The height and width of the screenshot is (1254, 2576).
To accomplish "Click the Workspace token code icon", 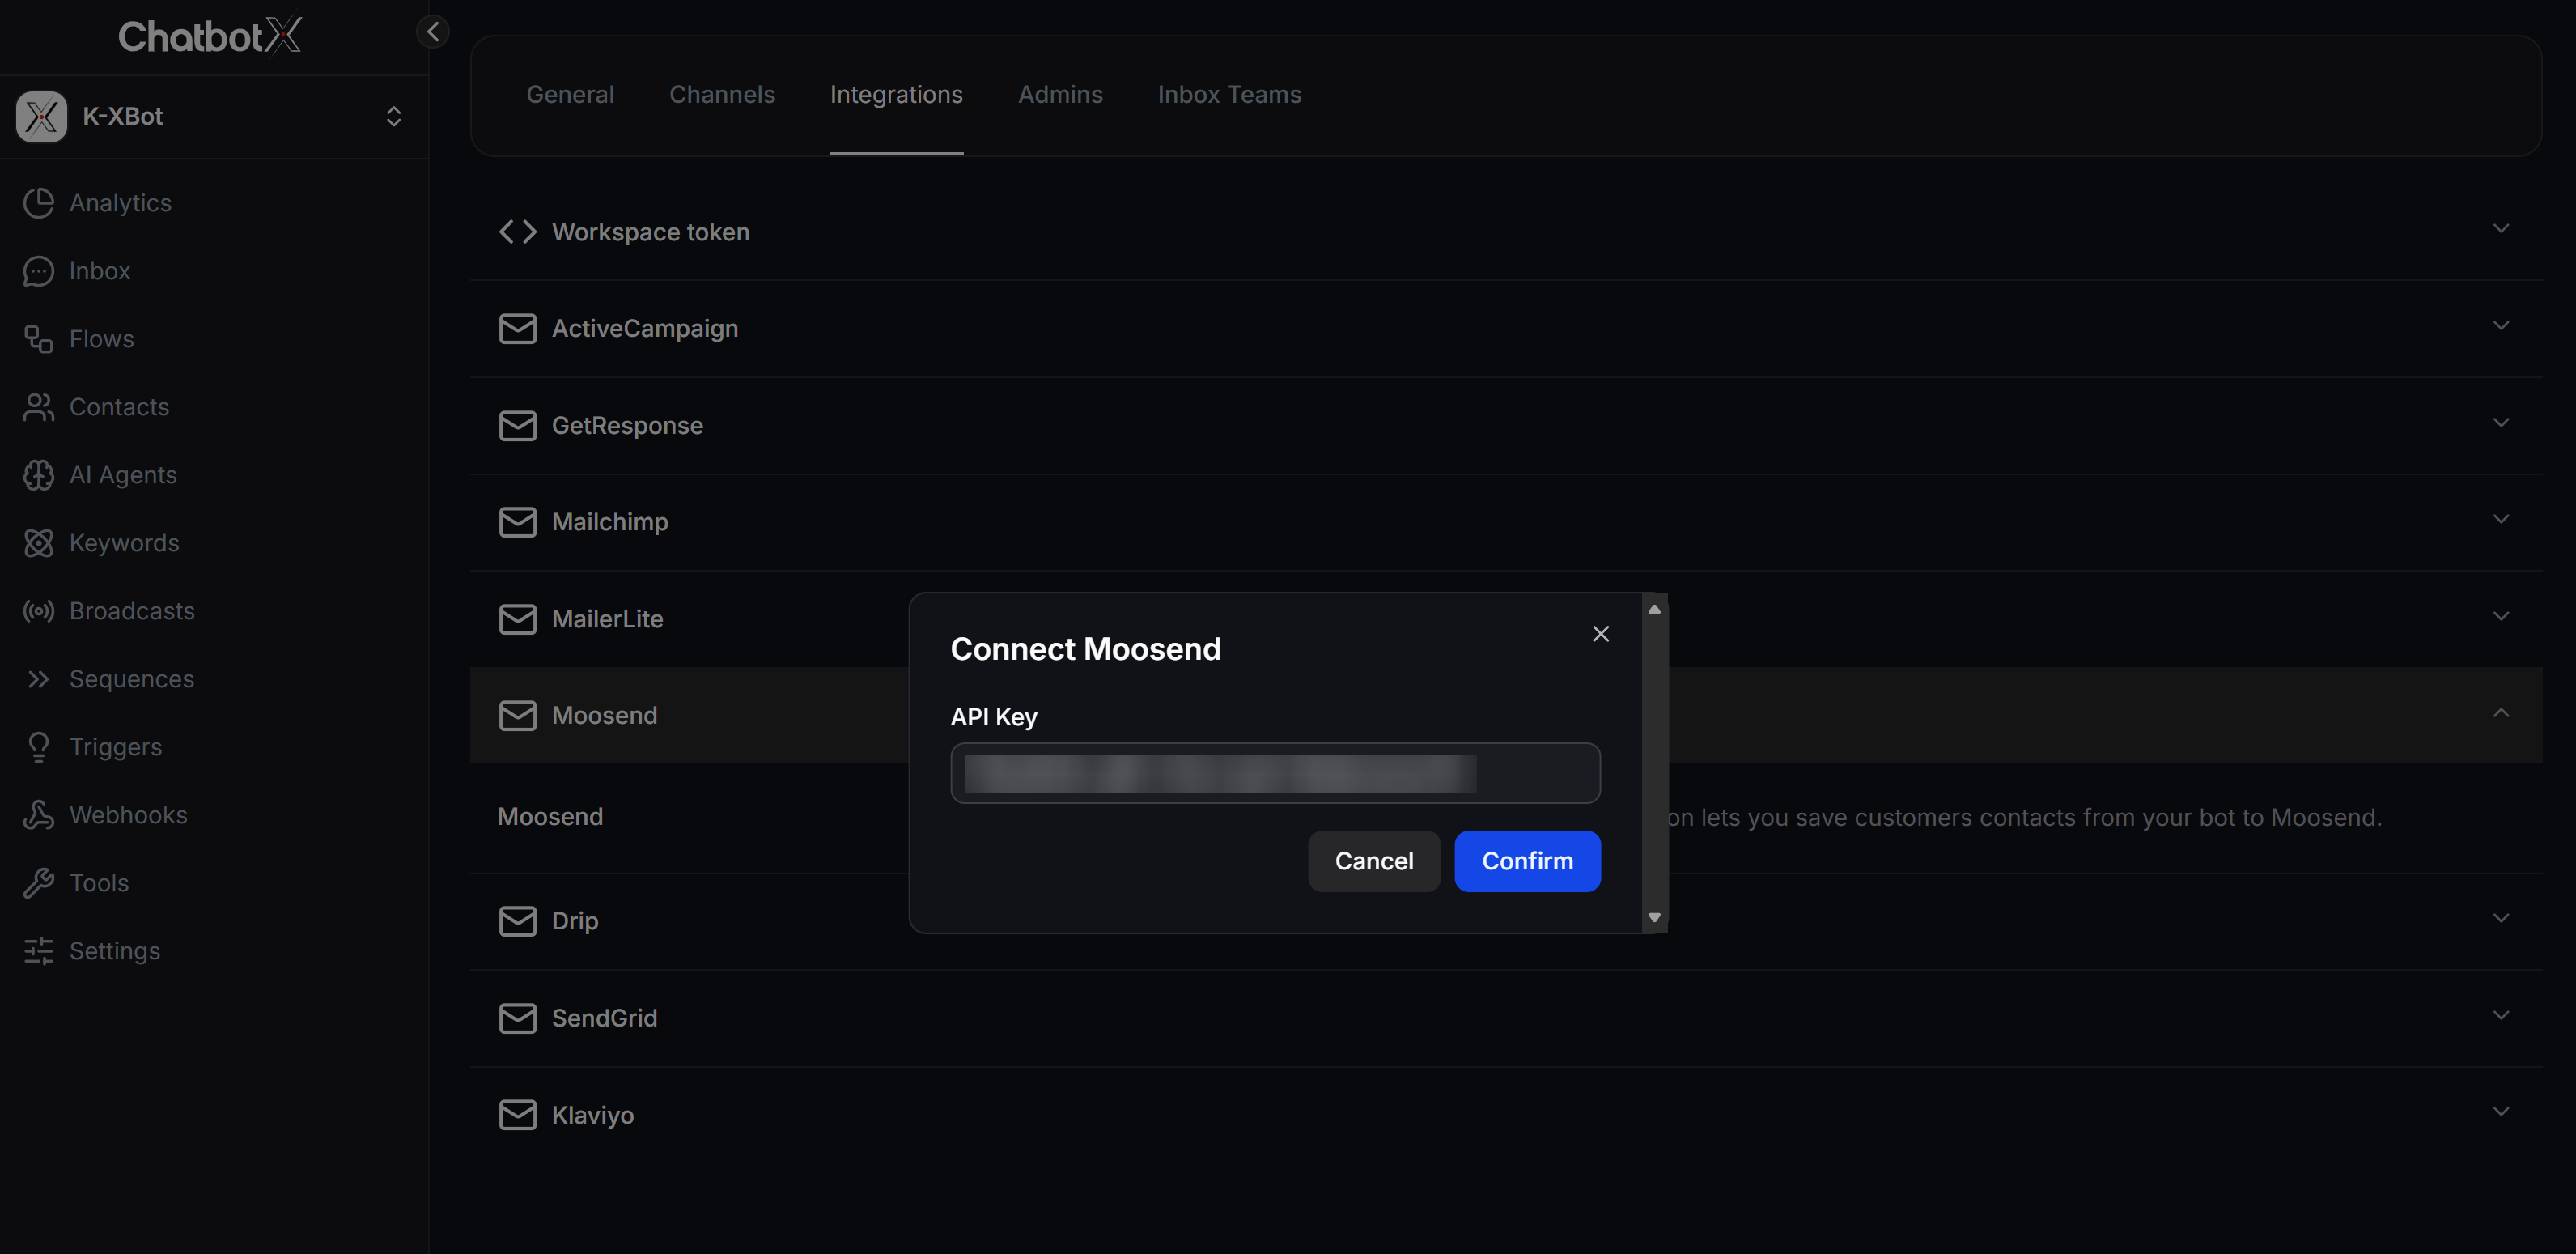I will (518, 232).
